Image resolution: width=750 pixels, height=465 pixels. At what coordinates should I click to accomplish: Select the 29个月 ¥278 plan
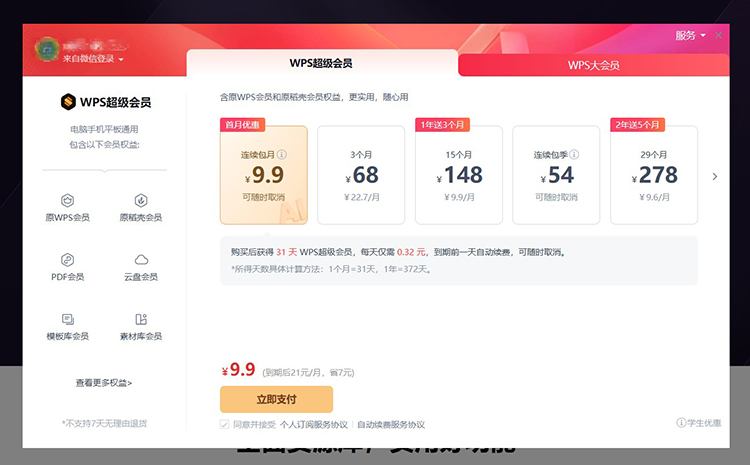pyautogui.click(x=654, y=175)
